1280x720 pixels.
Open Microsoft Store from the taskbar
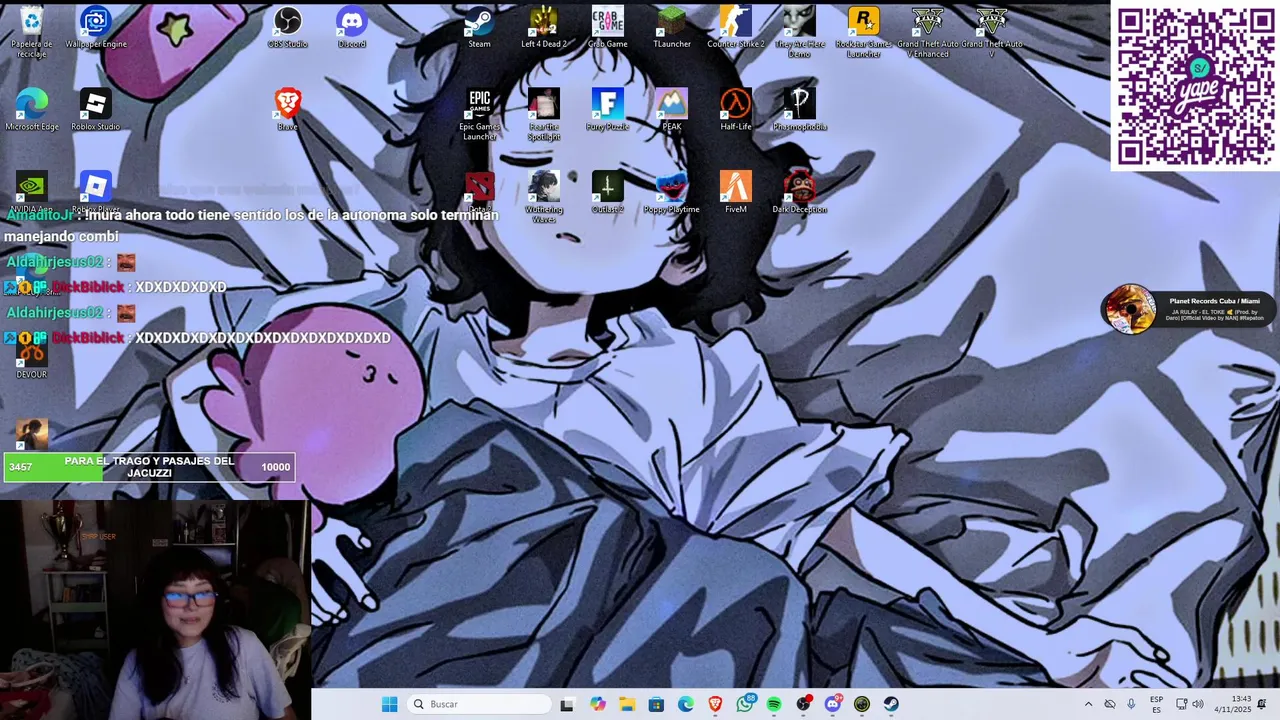[x=656, y=704]
